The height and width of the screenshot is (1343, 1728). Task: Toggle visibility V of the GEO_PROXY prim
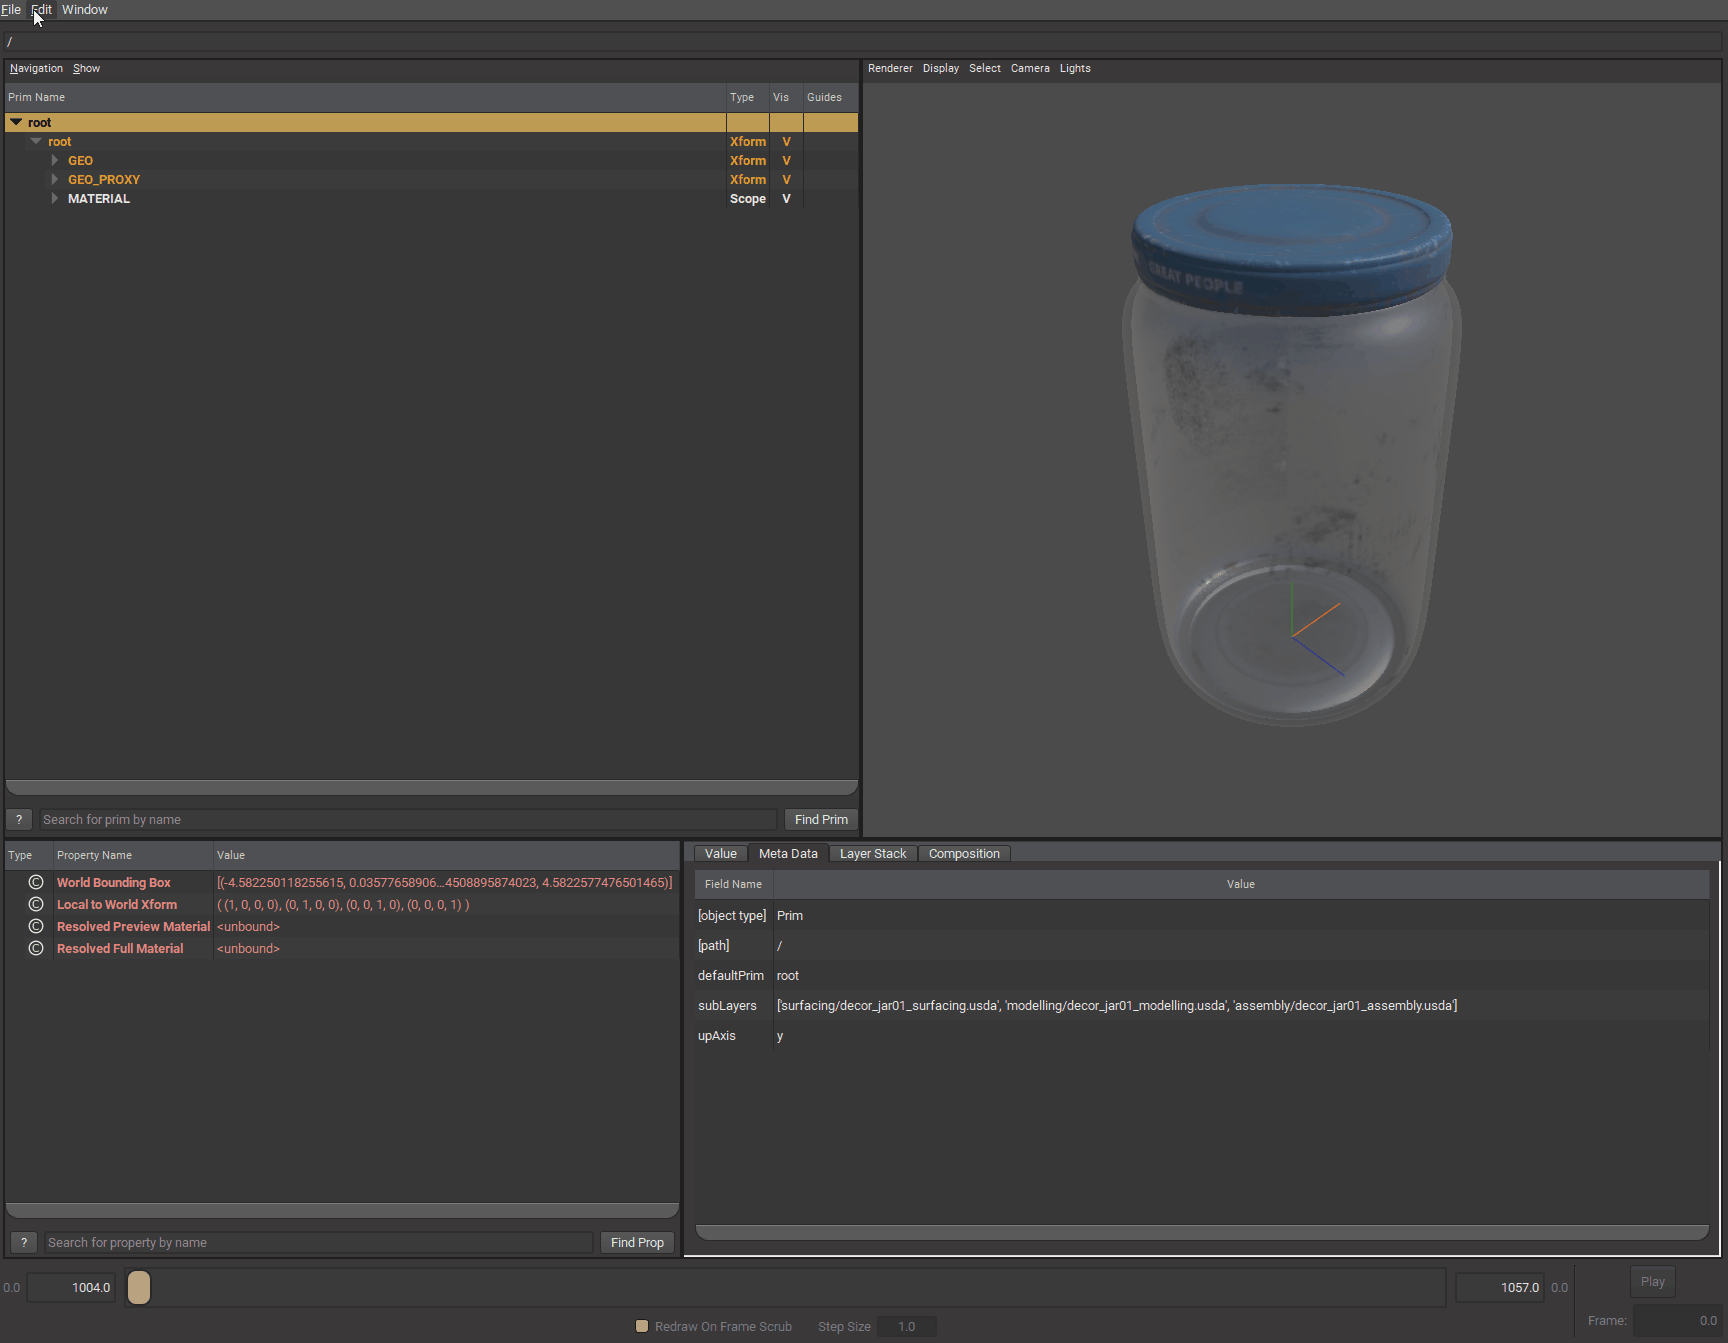pyautogui.click(x=786, y=180)
